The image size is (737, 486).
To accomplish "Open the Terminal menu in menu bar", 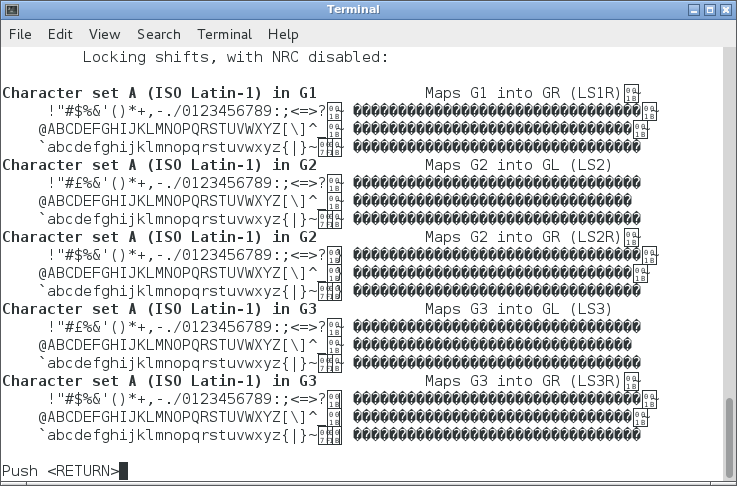I will [x=224, y=34].
